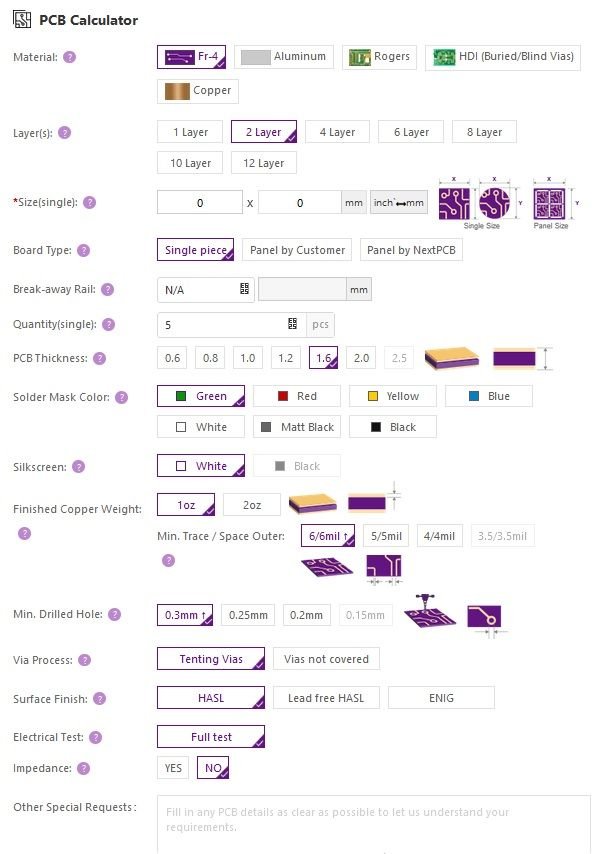The width and height of the screenshot is (601, 854).
Task: Click the help icon beside Impedance
Action: [83, 769]
